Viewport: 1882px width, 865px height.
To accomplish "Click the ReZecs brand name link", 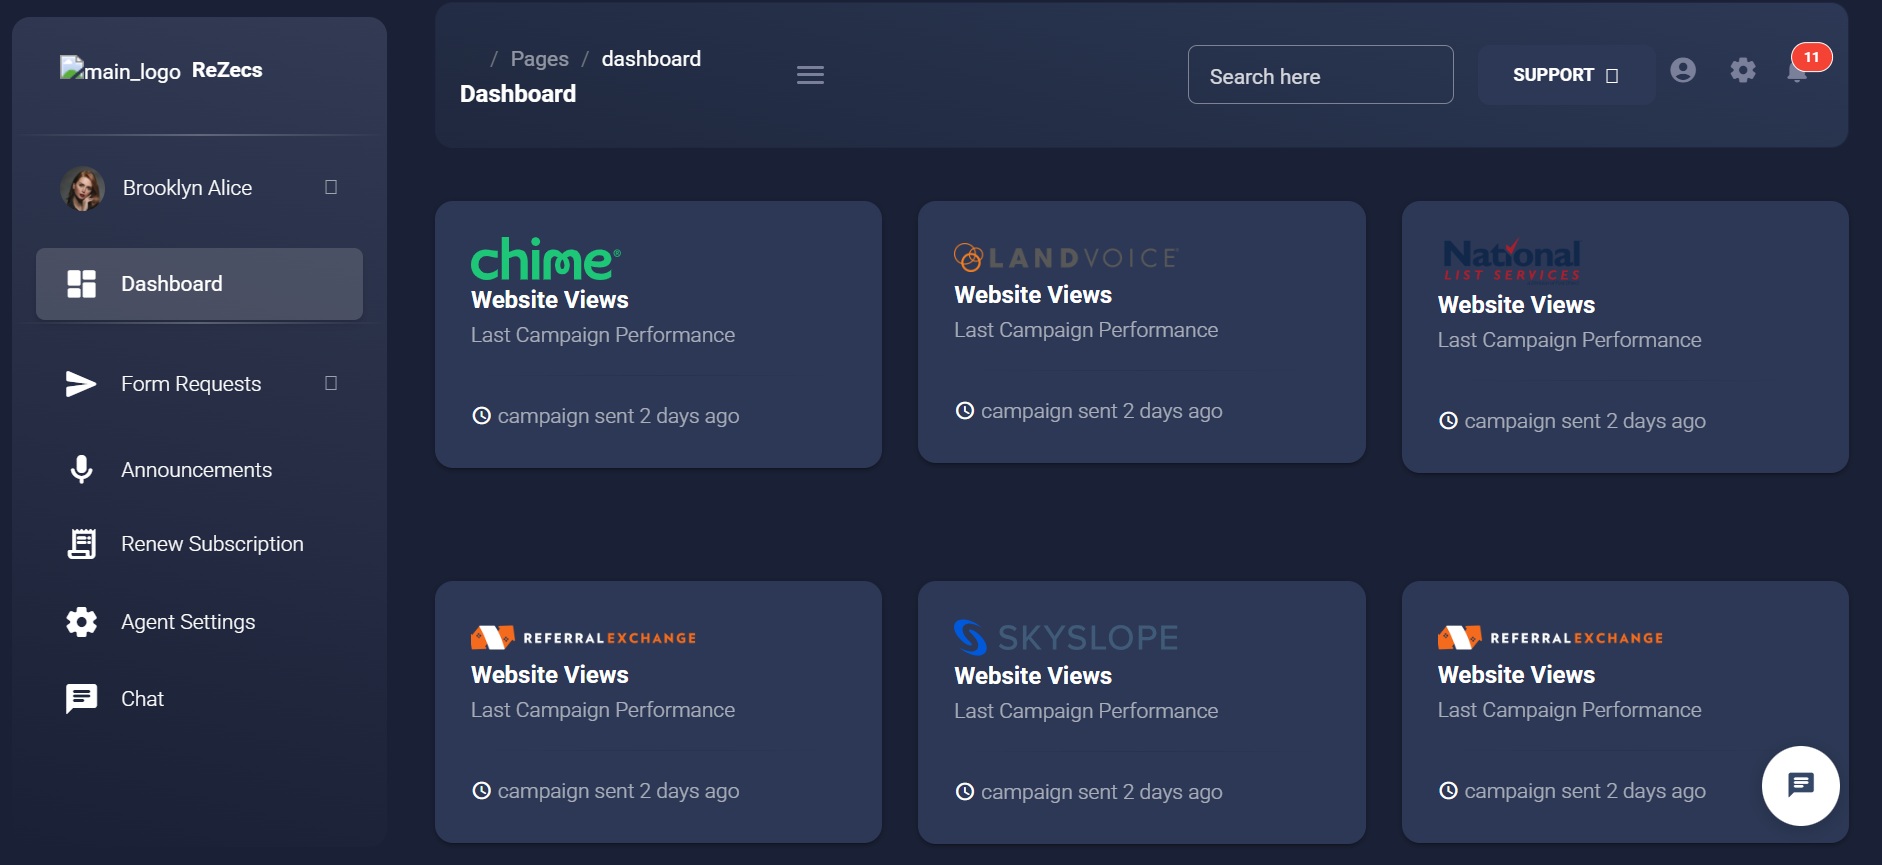I will (227, 70).
